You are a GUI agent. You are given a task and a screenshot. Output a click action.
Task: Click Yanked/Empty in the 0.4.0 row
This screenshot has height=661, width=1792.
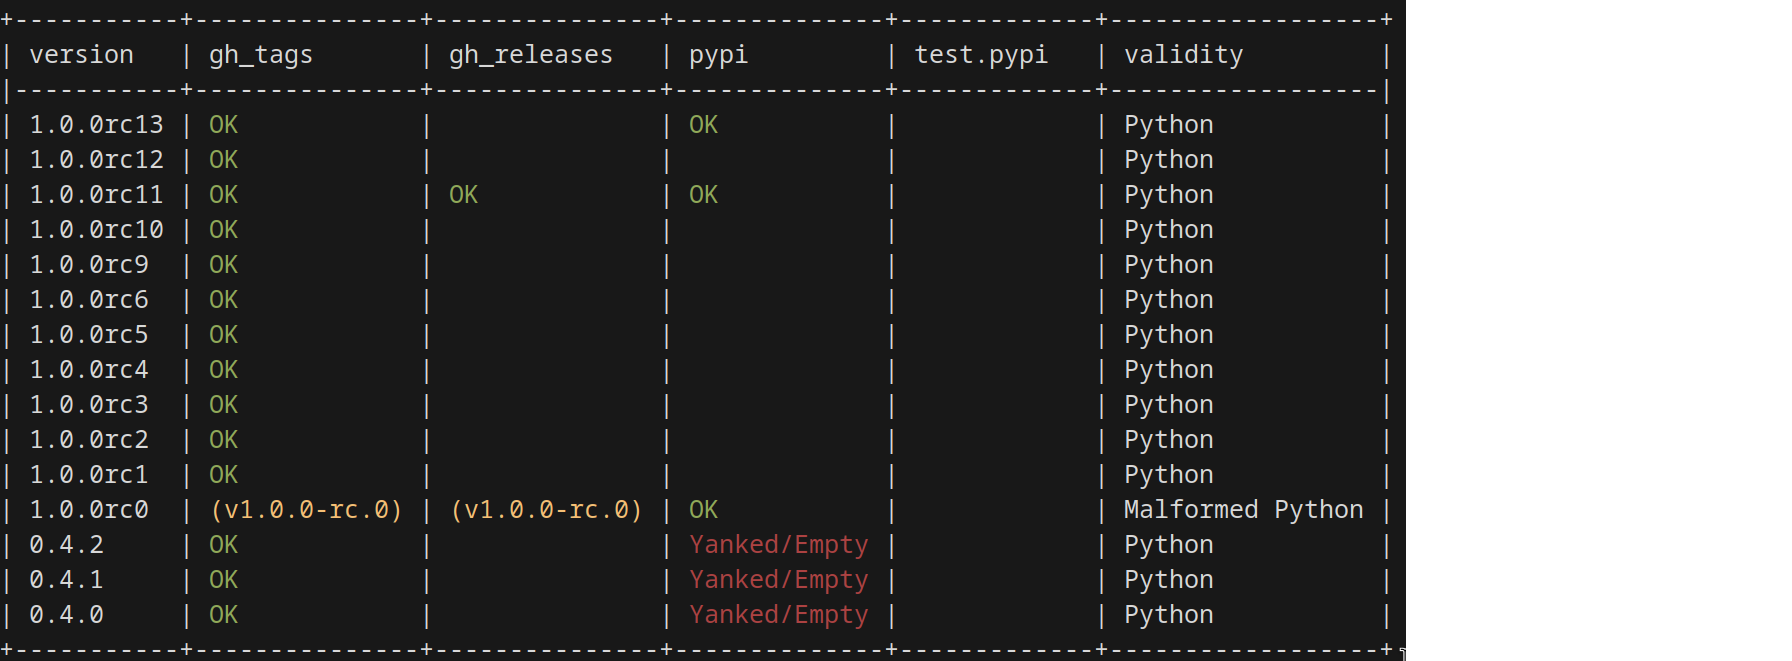click(x=778, y=615)
